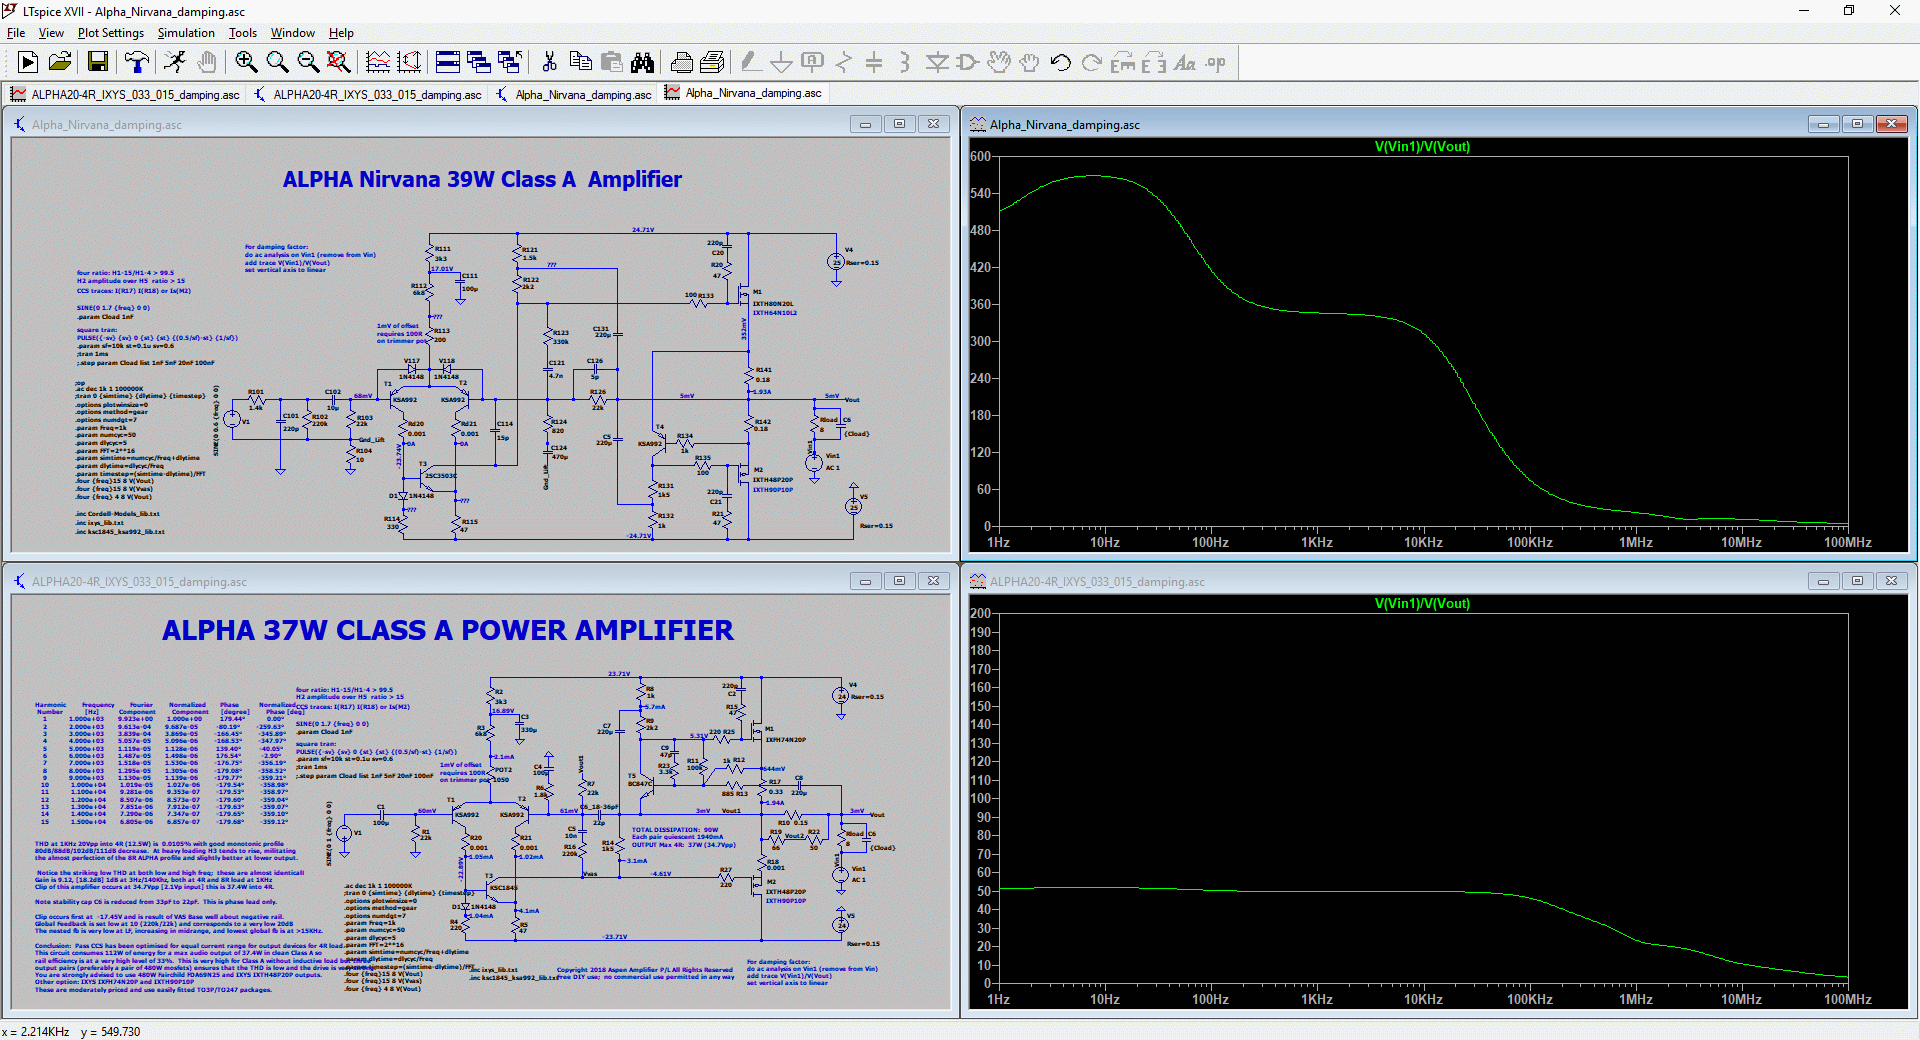This screenshot has height=1040, width=1920.
Task: Click the Zoom Full Extents icon
Action: click(x=339, y=62)
